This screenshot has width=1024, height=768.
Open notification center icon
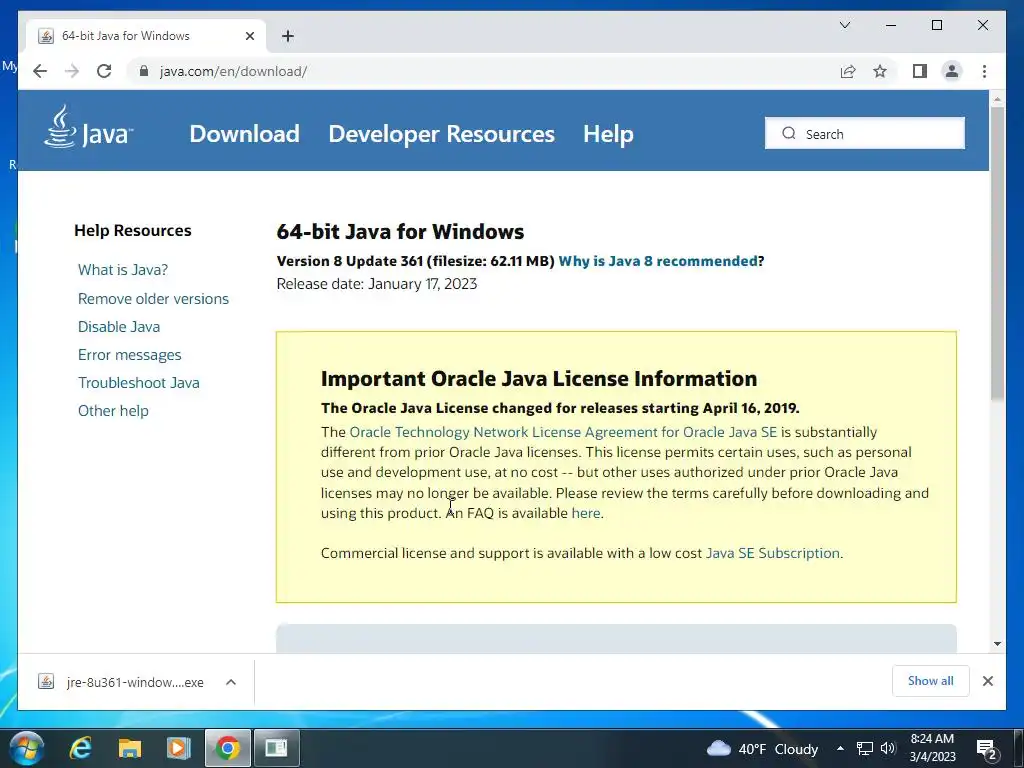[x=986, y=748]
